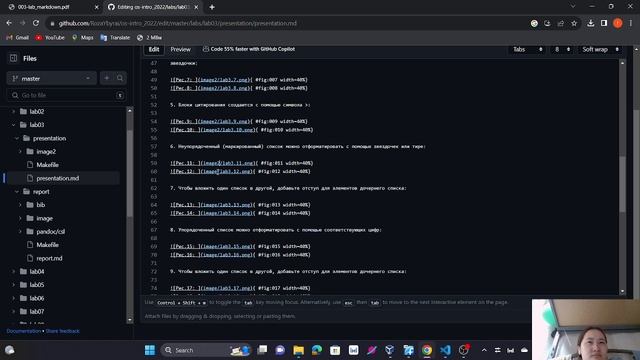Click the Share feedback link

(x=62, y=331)
